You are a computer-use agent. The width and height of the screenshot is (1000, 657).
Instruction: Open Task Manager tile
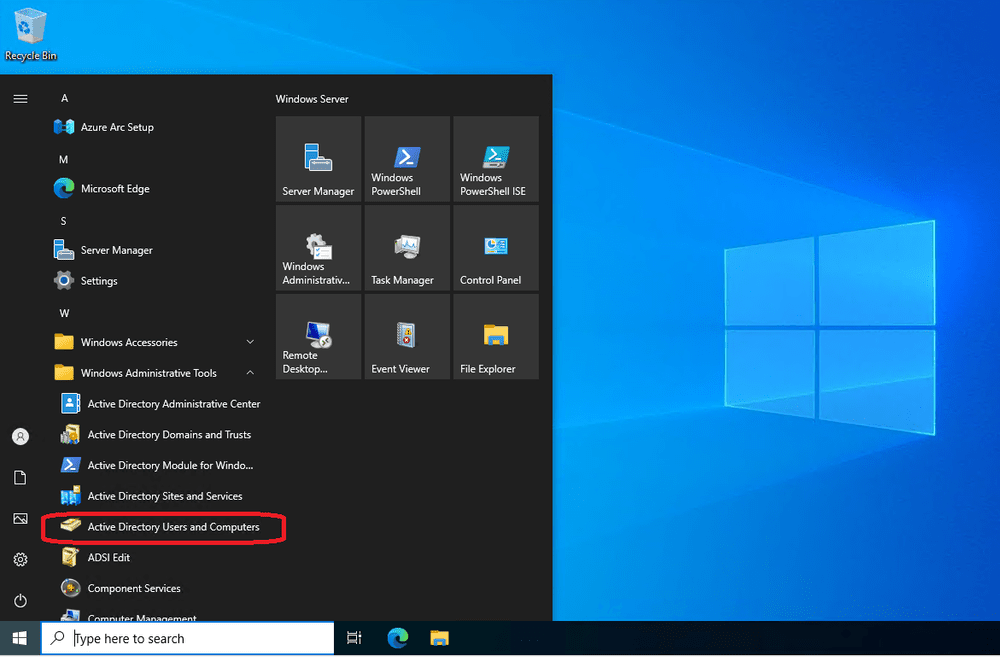click(x=407, y=247)
